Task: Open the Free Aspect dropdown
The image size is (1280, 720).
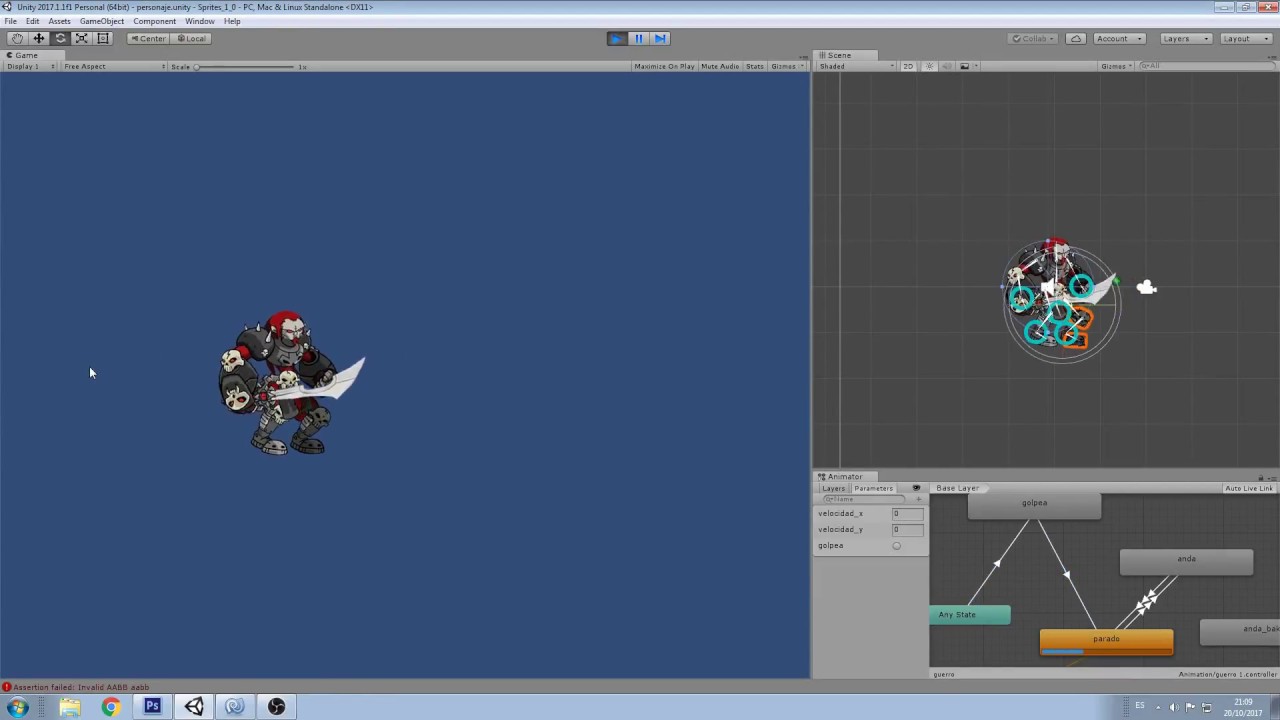Action: tap(114, 66)
